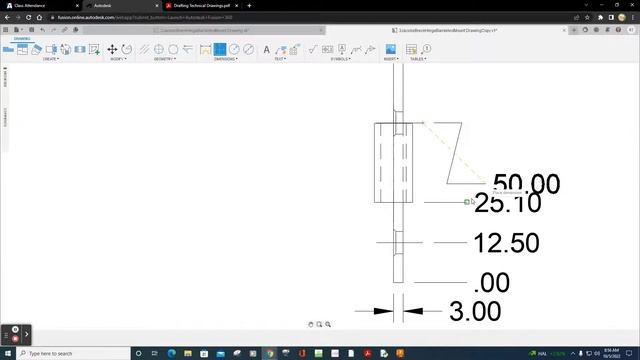640x360 pixels.
Task: Click the Insert Image tool
Action: coord(391,49)
